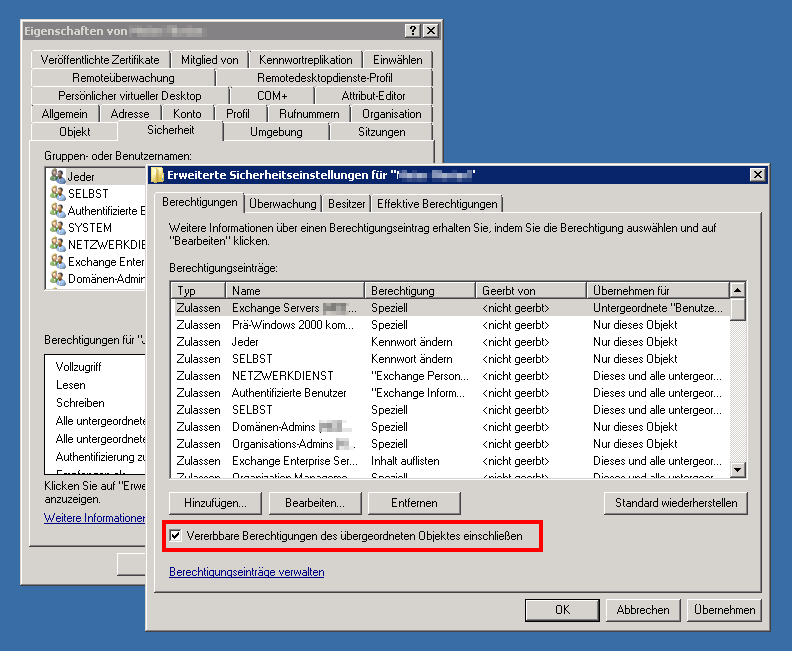Open the Remoteüberwachung tab
The height and width of the screenshot is (651, 792).
coord(123,78)
